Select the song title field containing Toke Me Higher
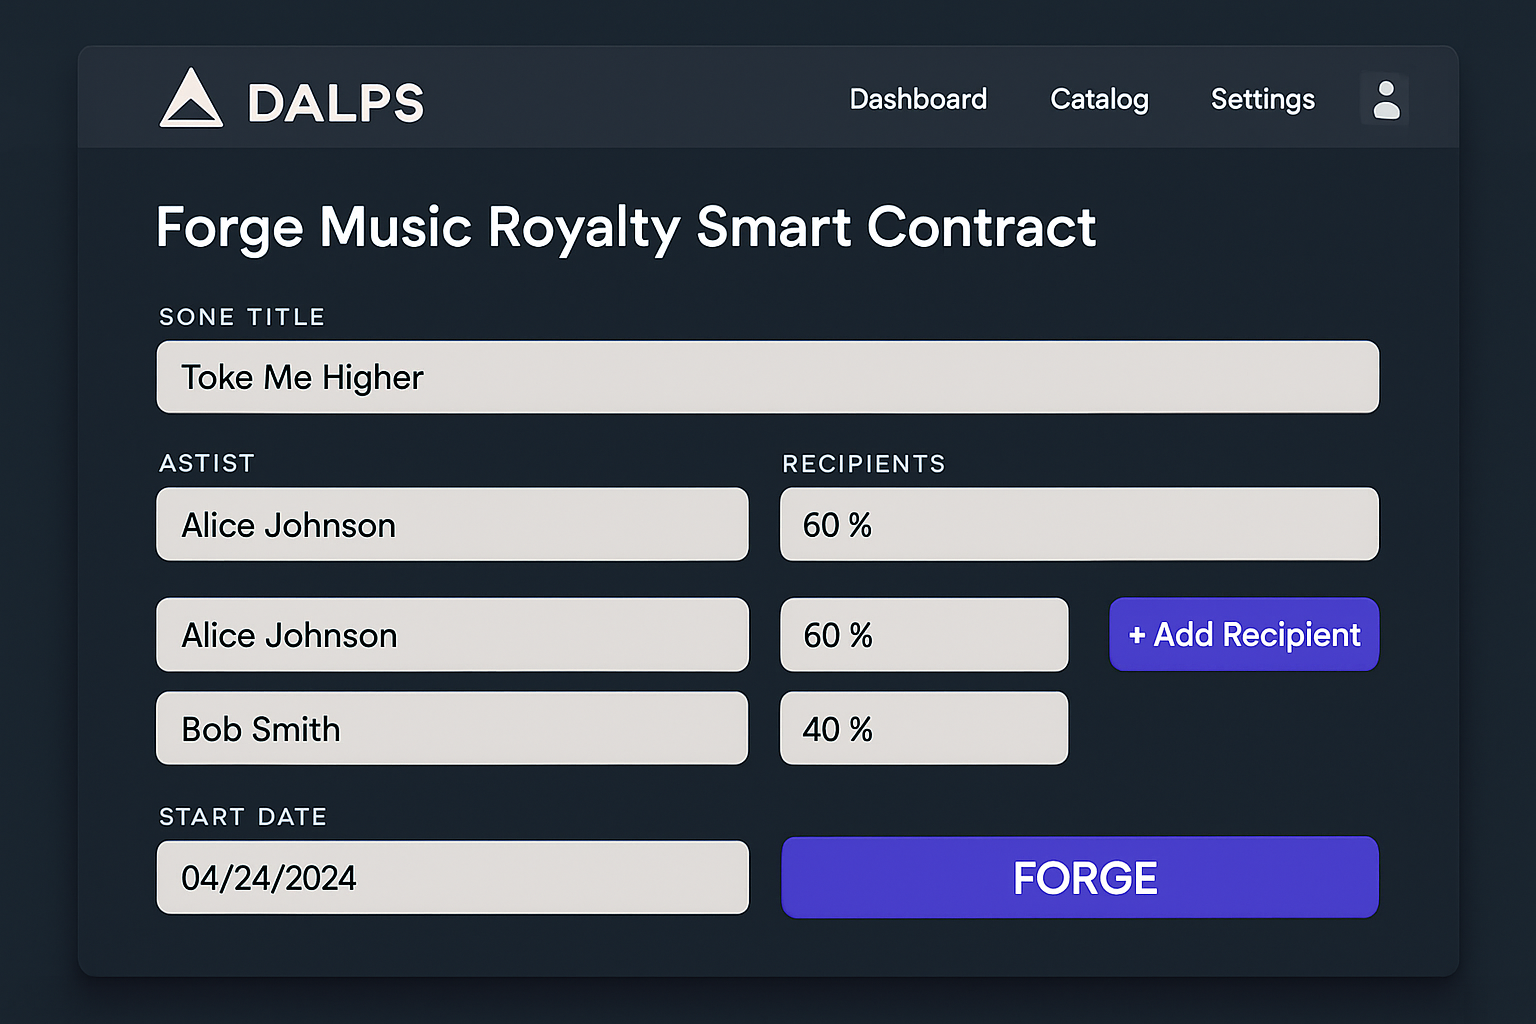The image size is (1536, 1024). tap(768, 377)
